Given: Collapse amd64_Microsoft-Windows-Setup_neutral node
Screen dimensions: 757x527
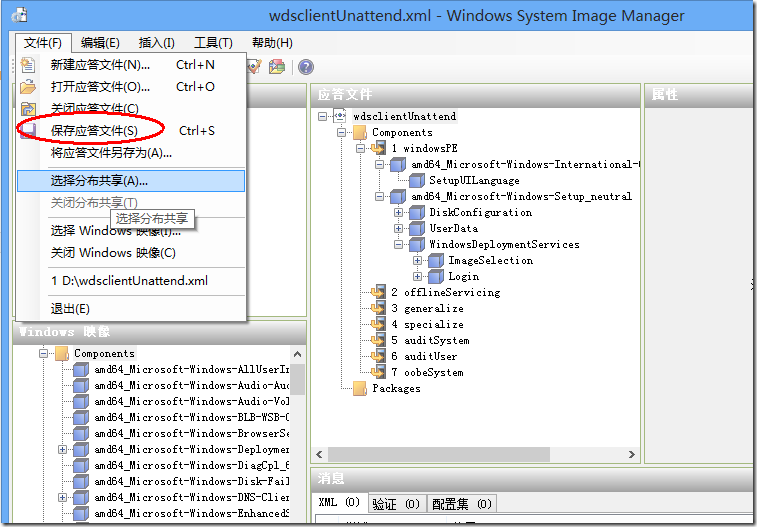Looking at the screenshot, I should pos(379,196).
